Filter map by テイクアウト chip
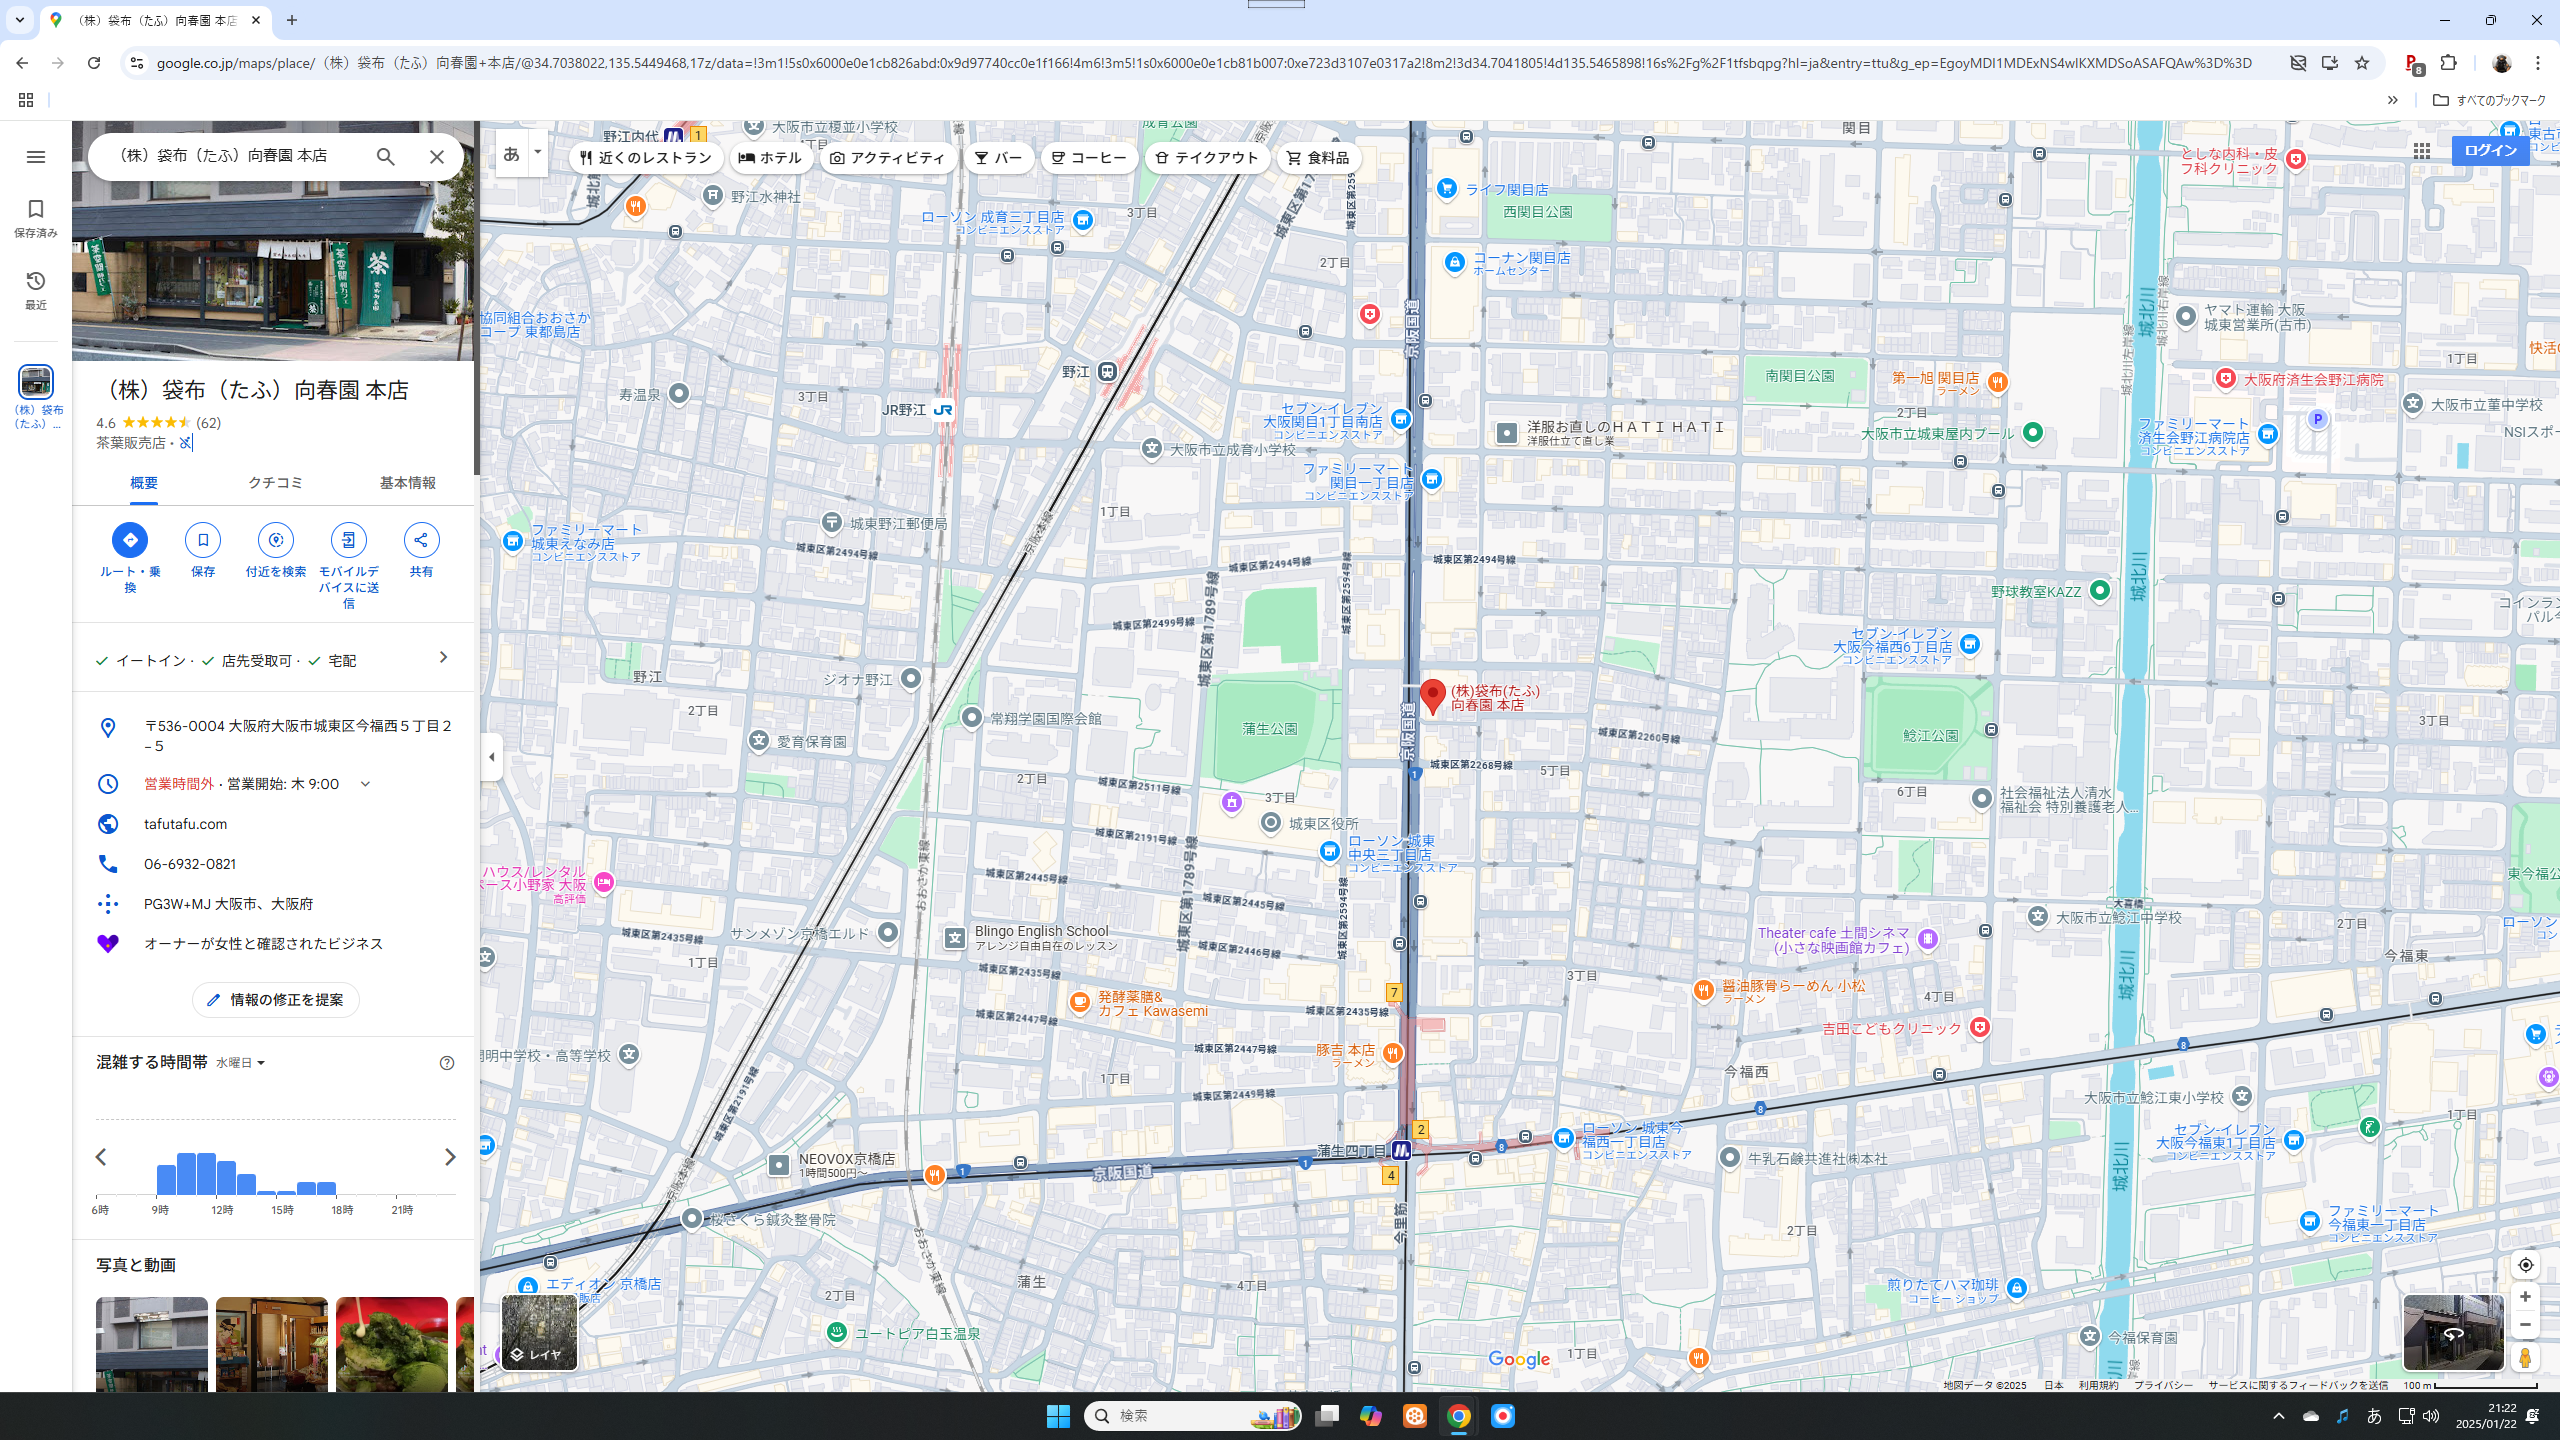2560x1440 pixels. coord(1206,158)
